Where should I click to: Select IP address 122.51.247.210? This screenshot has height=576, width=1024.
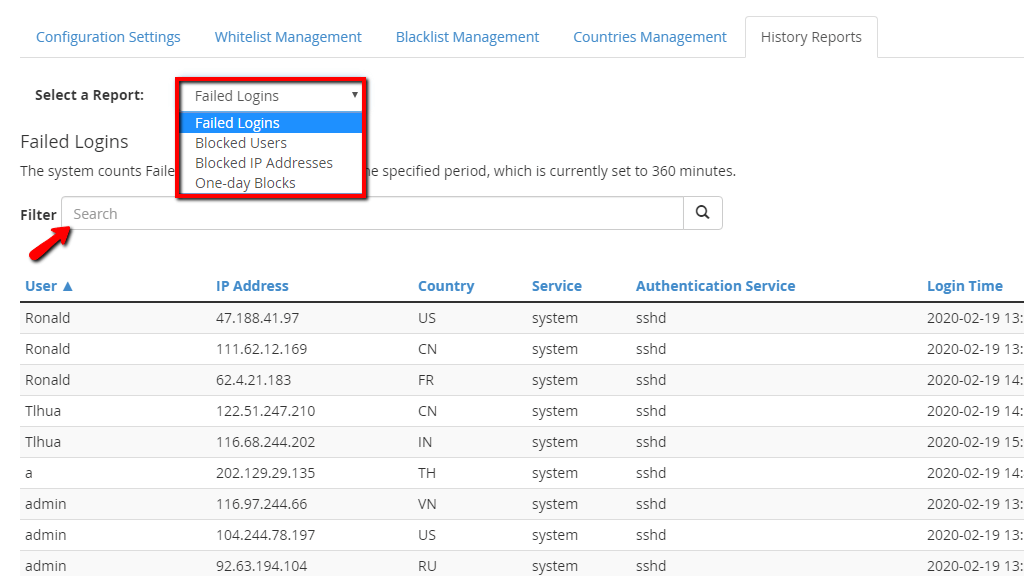(265, 411)
